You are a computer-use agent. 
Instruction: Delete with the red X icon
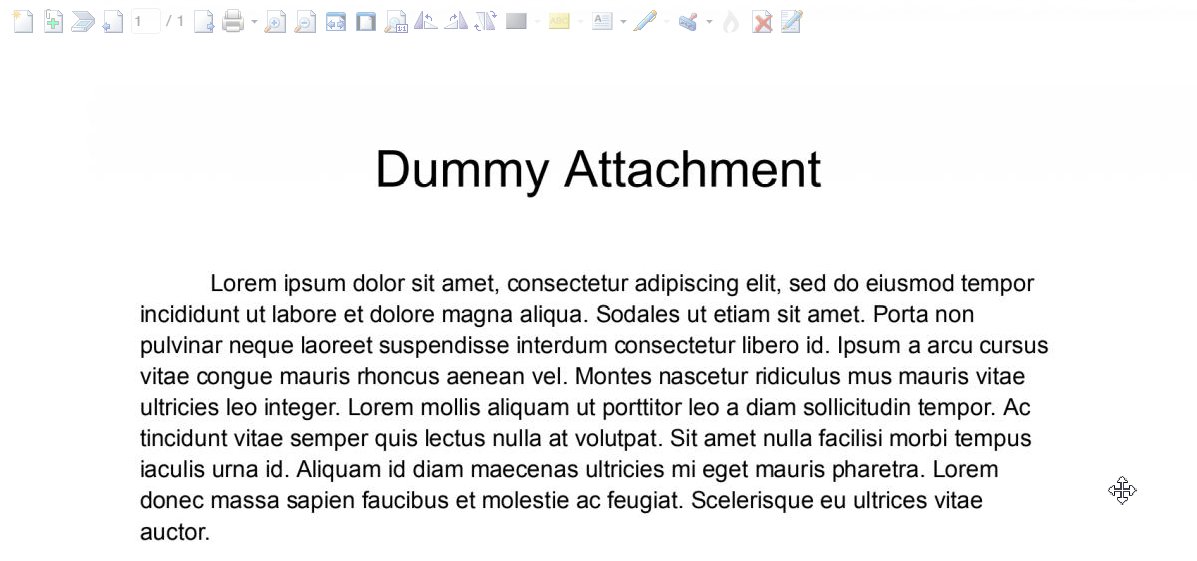point(762,22)
